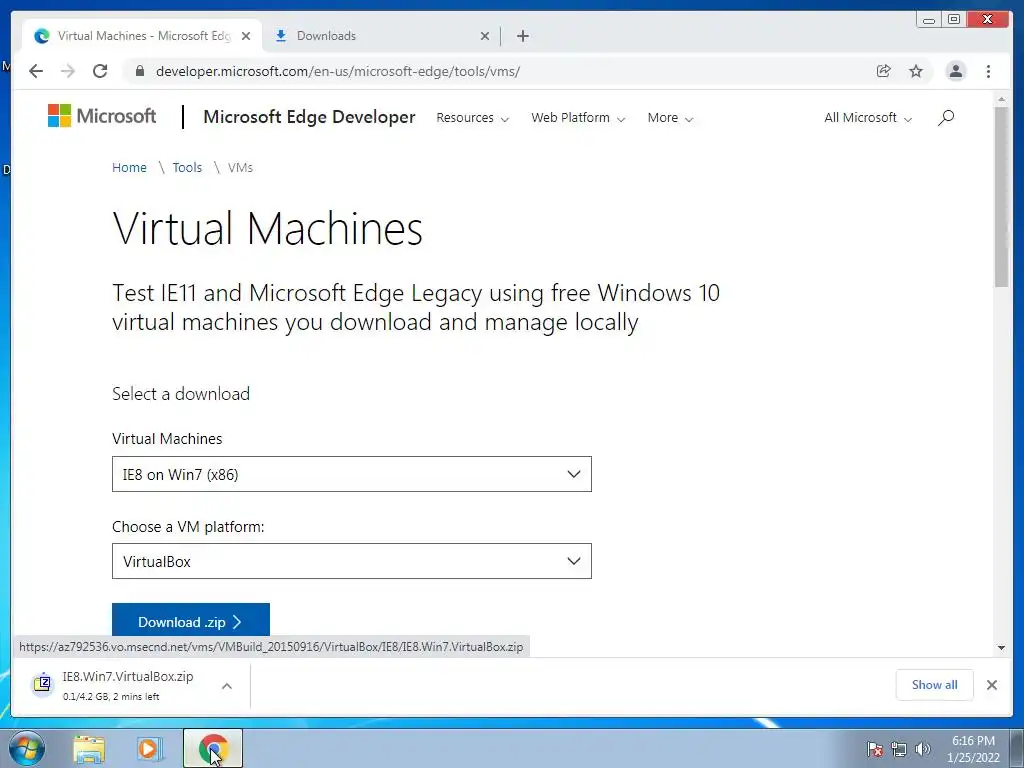
Task: Click the padlock site info icon
Action: tap(139, 71)
